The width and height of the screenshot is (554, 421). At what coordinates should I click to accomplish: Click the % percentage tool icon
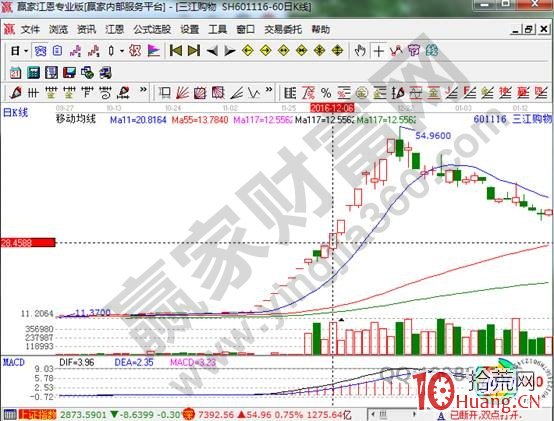326,93
